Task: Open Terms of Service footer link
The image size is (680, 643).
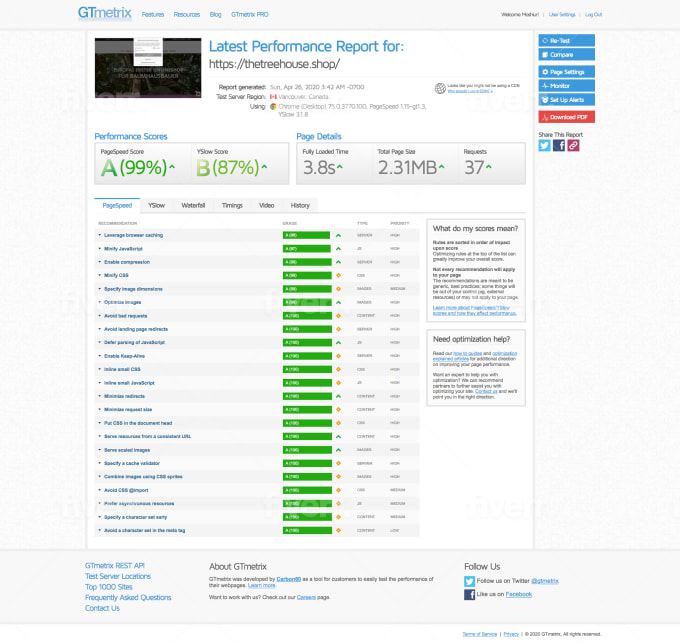Action: pos(480,634)
